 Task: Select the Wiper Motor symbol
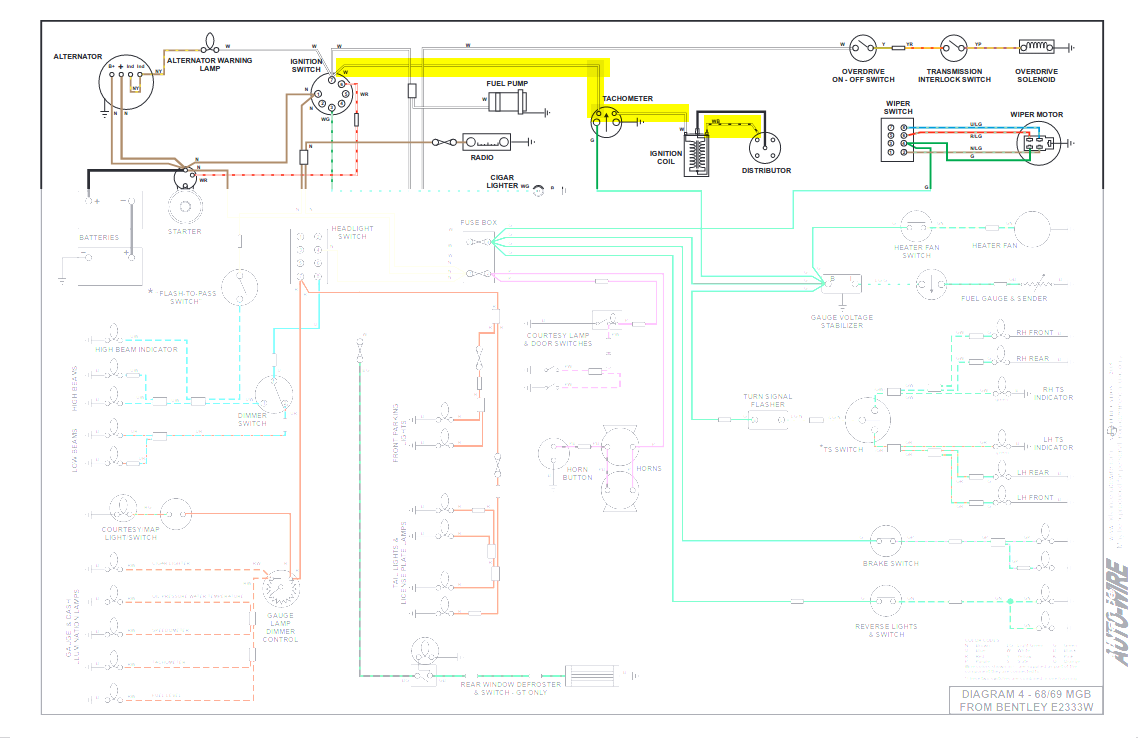point(1038,143)
